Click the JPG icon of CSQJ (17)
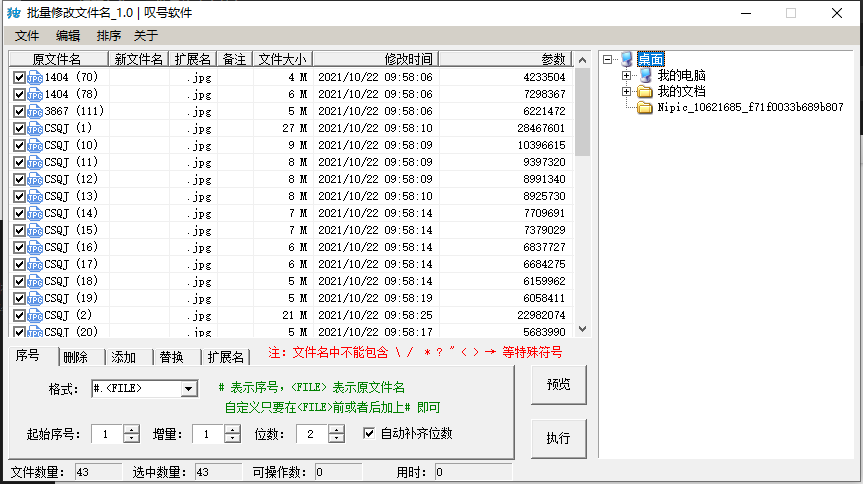Image resolution: width=863 pixels, height=484 pixels. (x=35, y=265)
